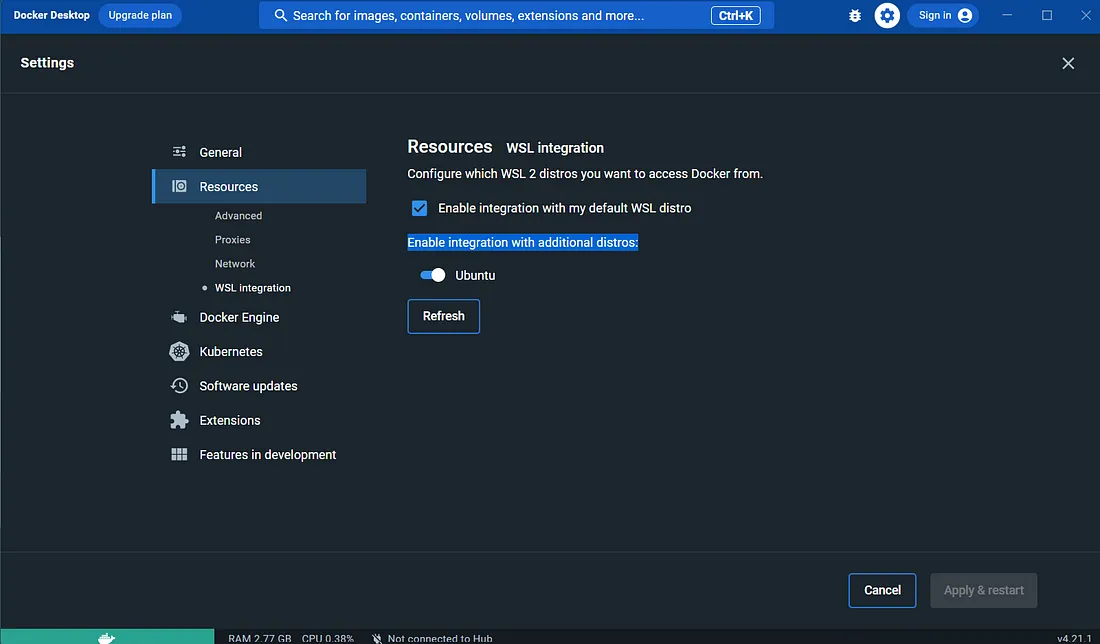Click the Resources disk icon
Screen dimensions: 1100x644
click(x=180, y=186)
